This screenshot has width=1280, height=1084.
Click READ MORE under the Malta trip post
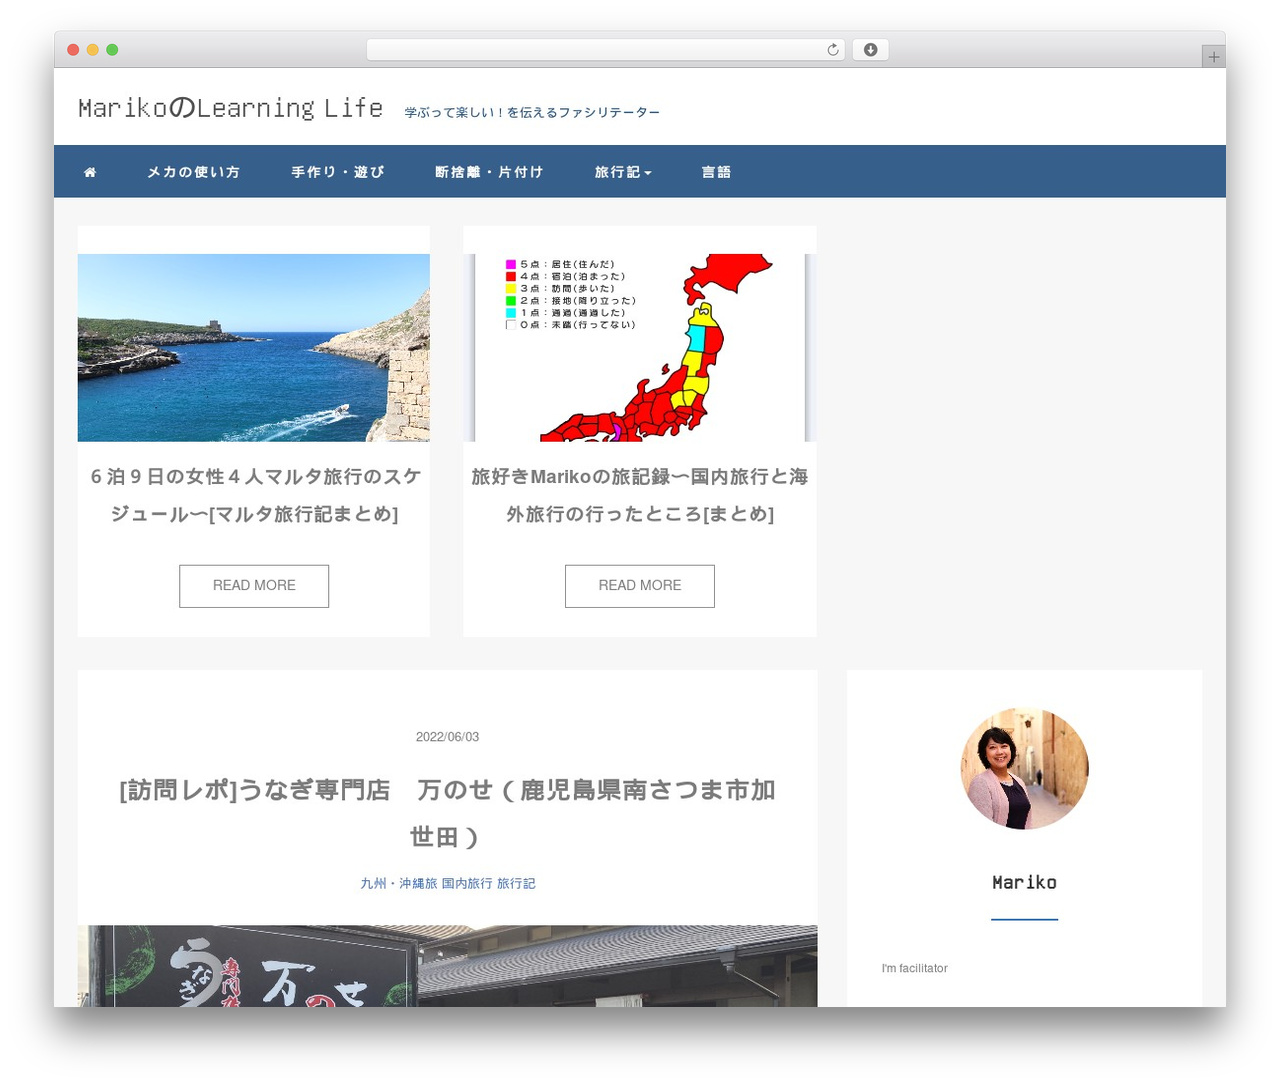[254, 586]
